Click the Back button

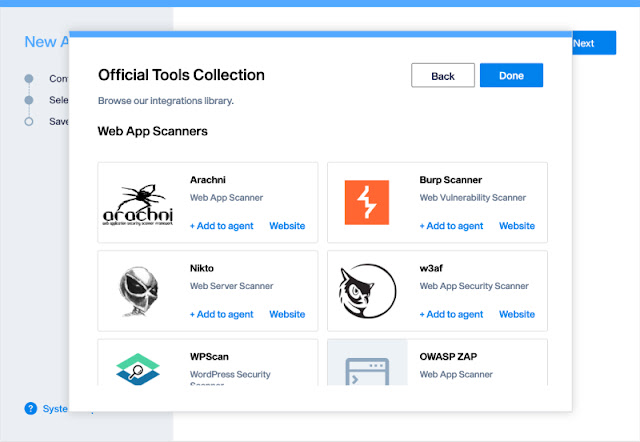tap(443, 75)
